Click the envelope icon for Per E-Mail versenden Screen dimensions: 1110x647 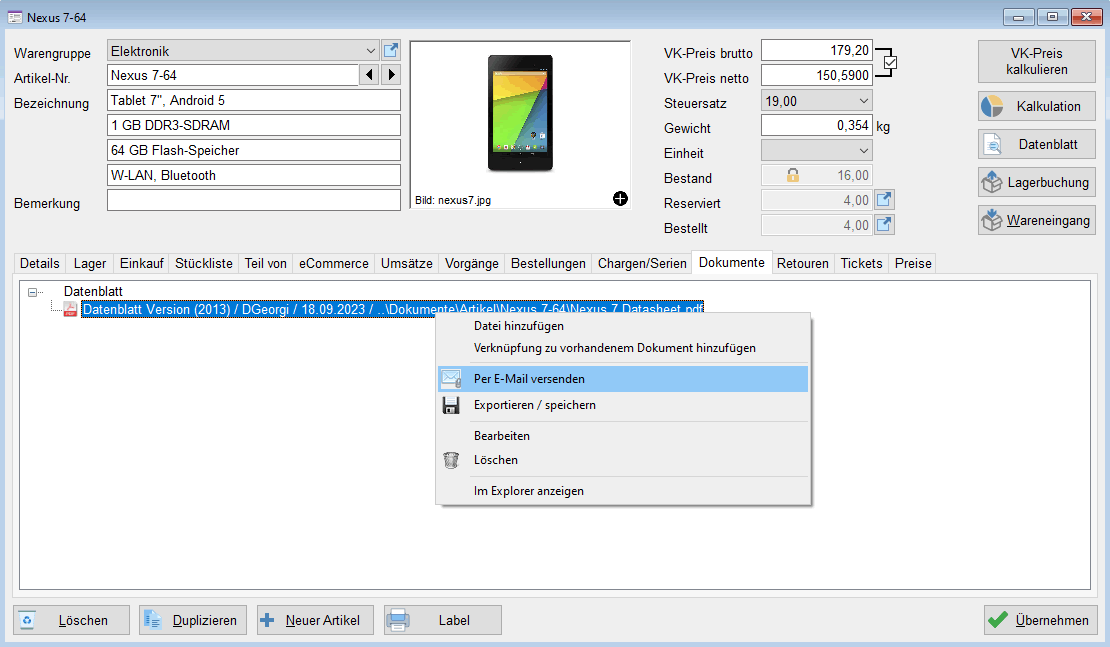click(x=451, y=379)
